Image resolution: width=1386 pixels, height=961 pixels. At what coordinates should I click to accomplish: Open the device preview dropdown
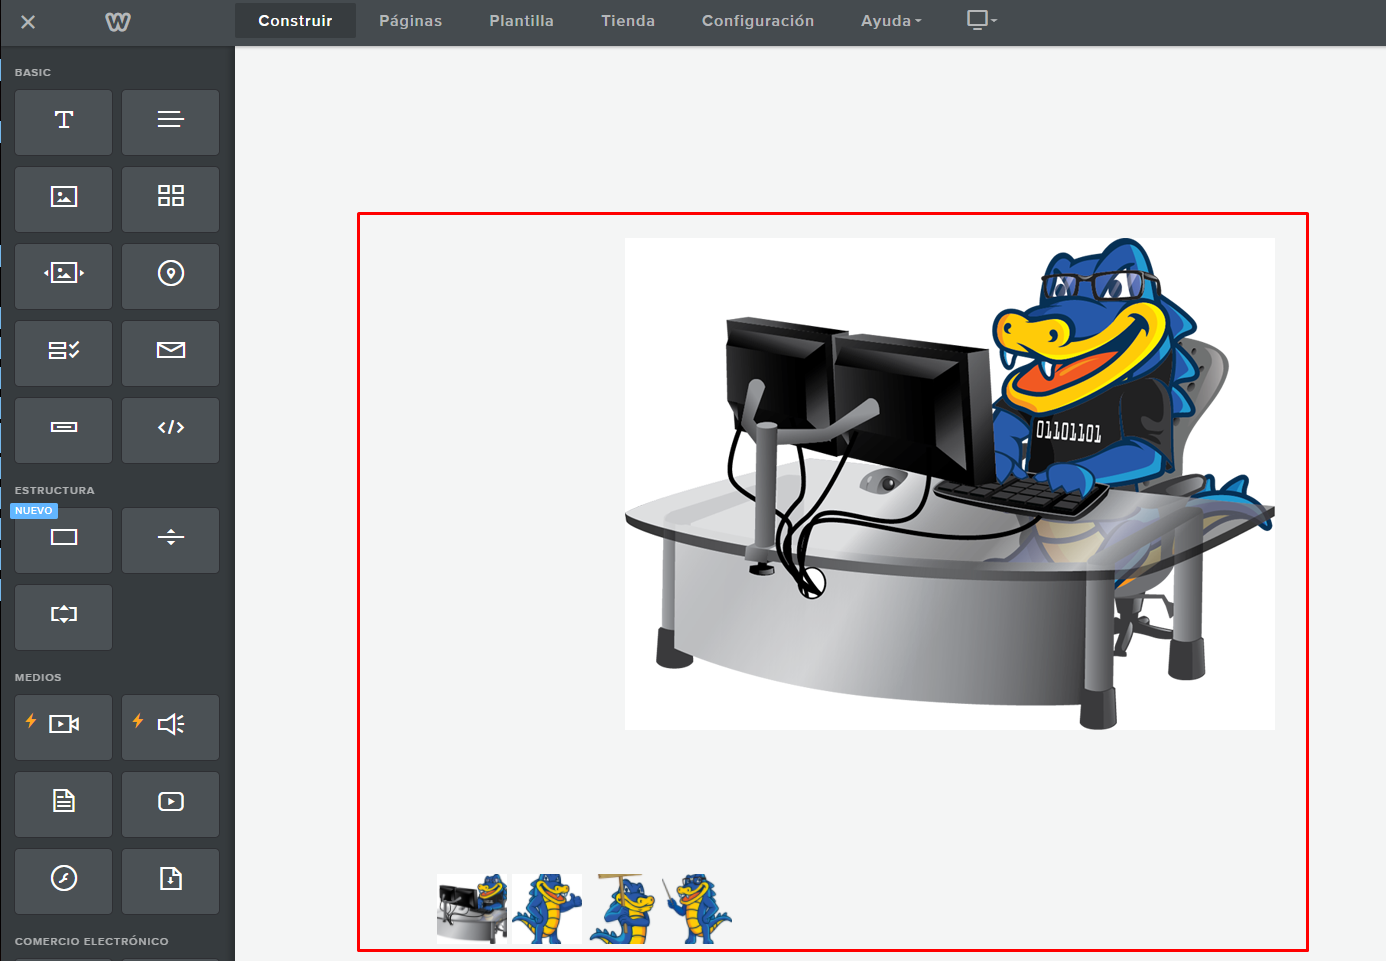(x=982, y=20)
